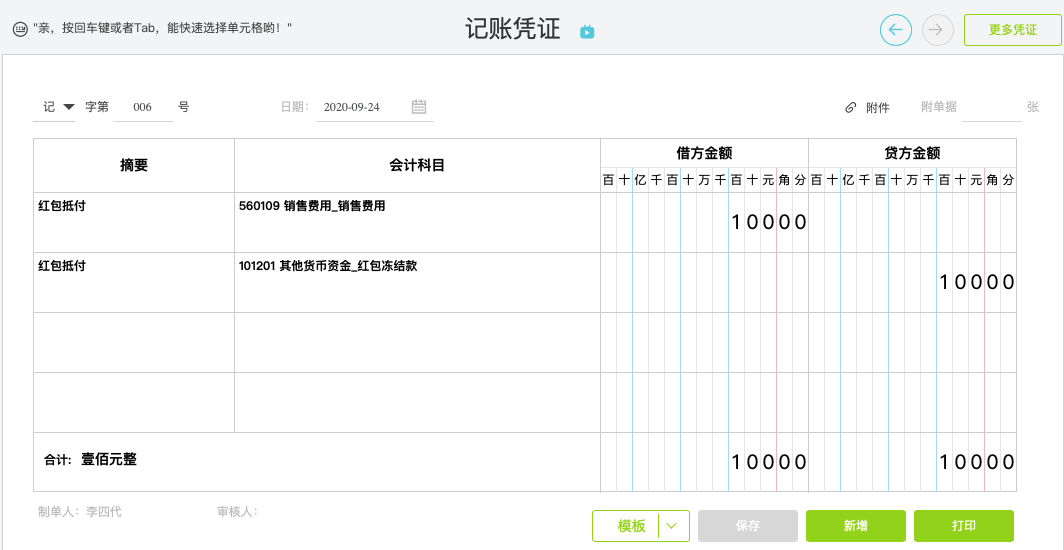This screenshot has height=550, width=1064.
Task: Click the 附单据 count input field
Action: tap(991, 107)
